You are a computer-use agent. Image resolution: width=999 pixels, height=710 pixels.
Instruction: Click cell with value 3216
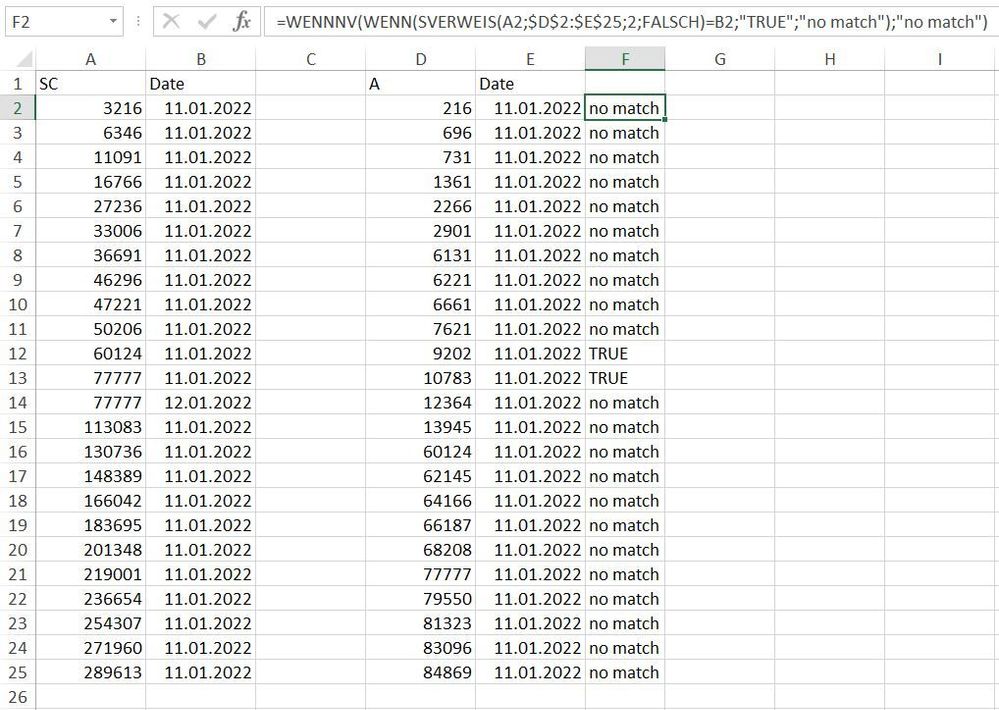pyautogui.click(x=90, y=108)
